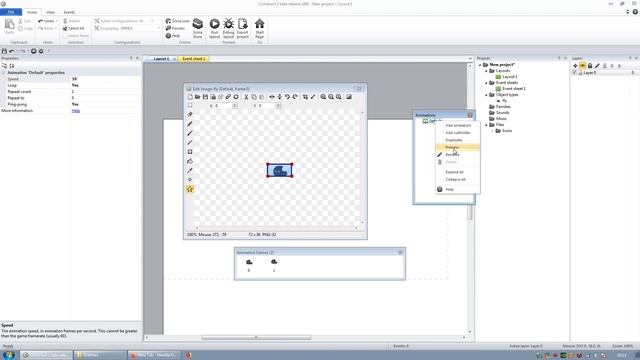Collapse the Event sheets folder

pyautogui.click(x=486, y=83)
